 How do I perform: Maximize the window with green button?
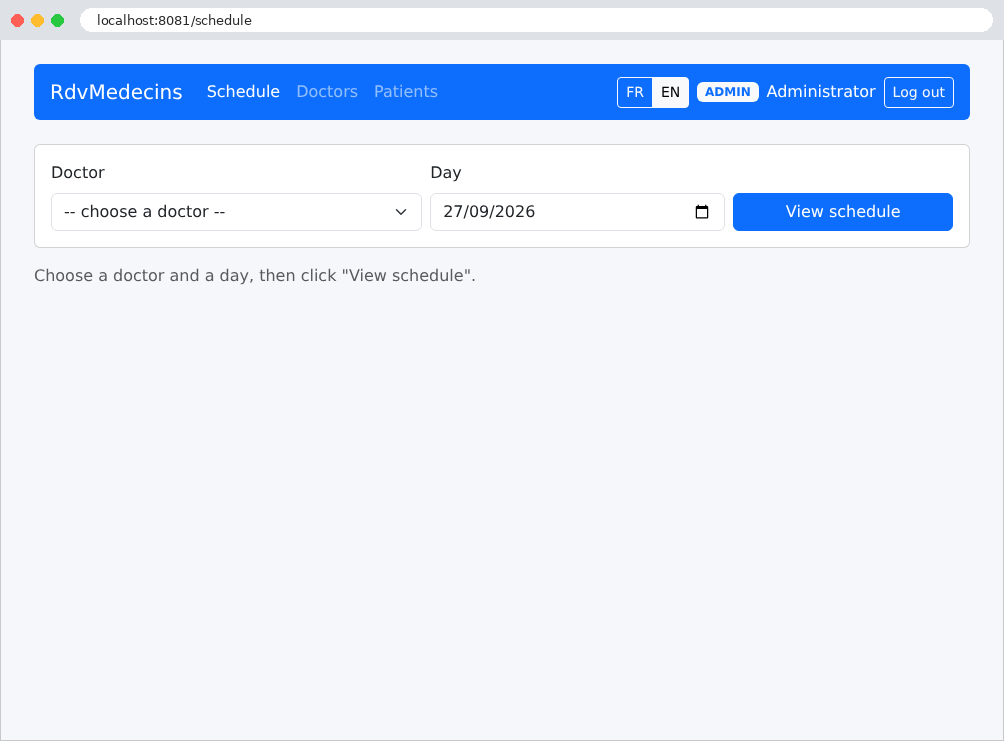coord(58,20)
